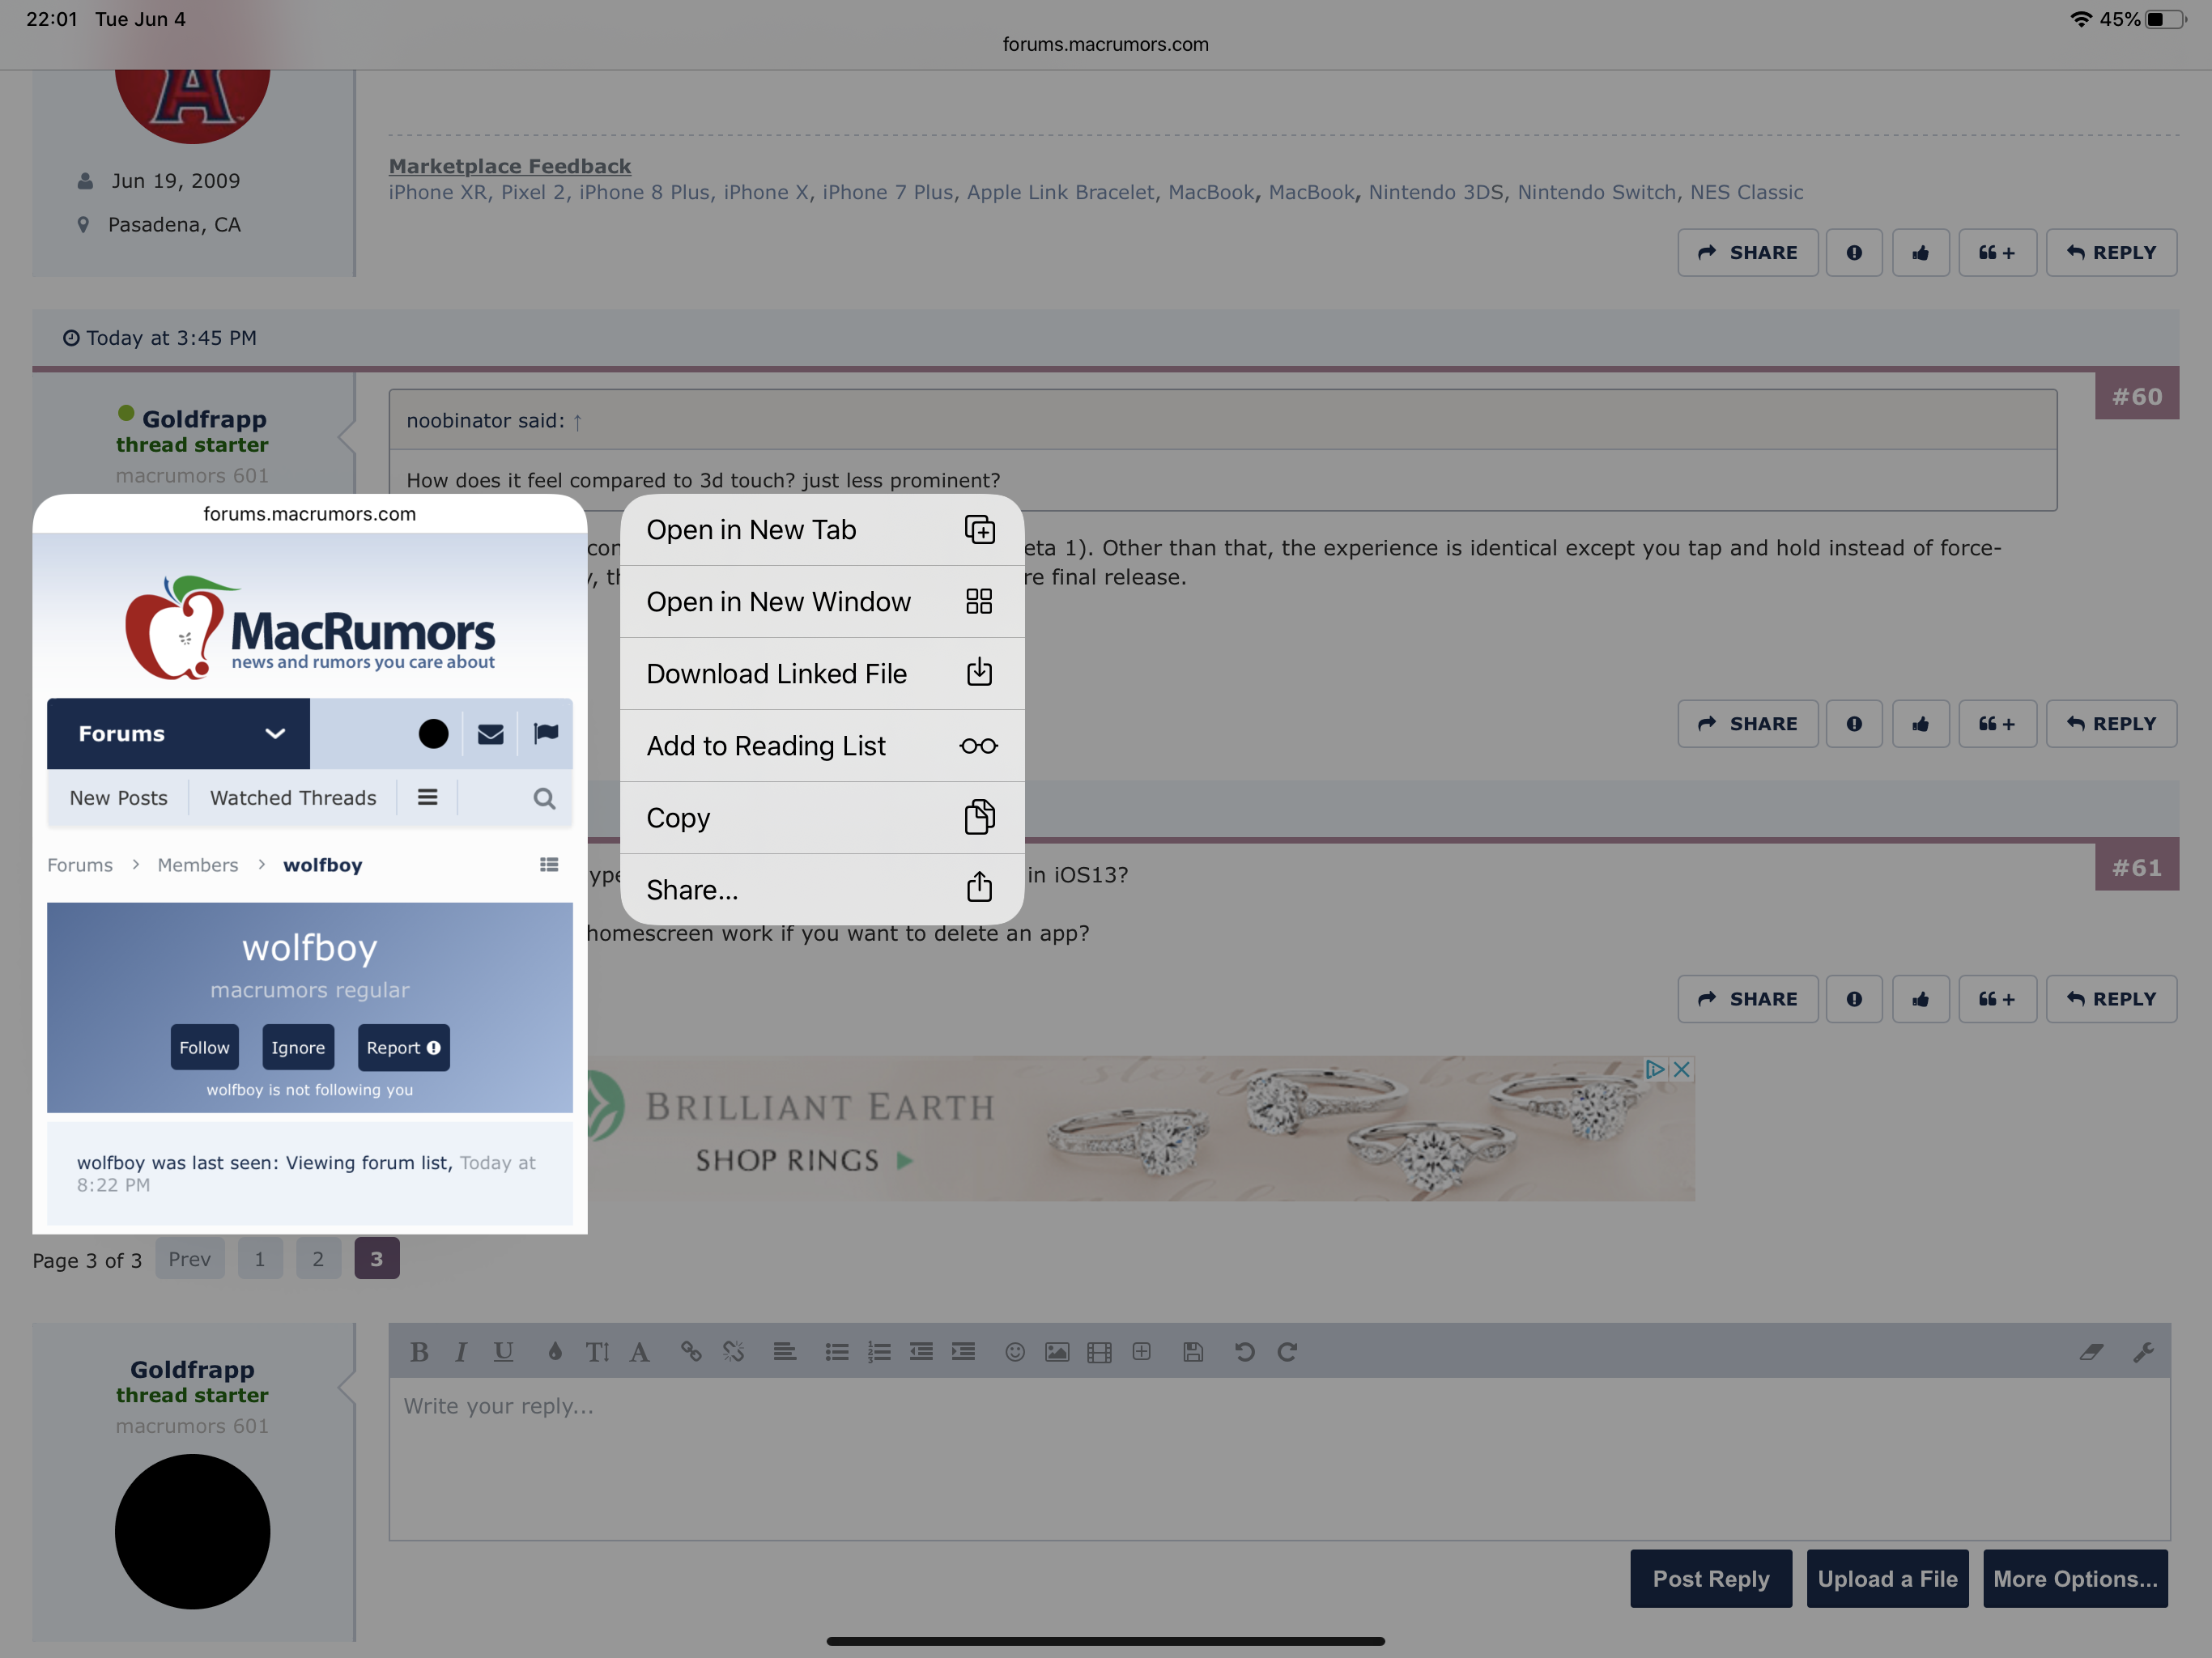Insert an image in reply
This screenshot has height=1658, width=2212.
1057,1352
